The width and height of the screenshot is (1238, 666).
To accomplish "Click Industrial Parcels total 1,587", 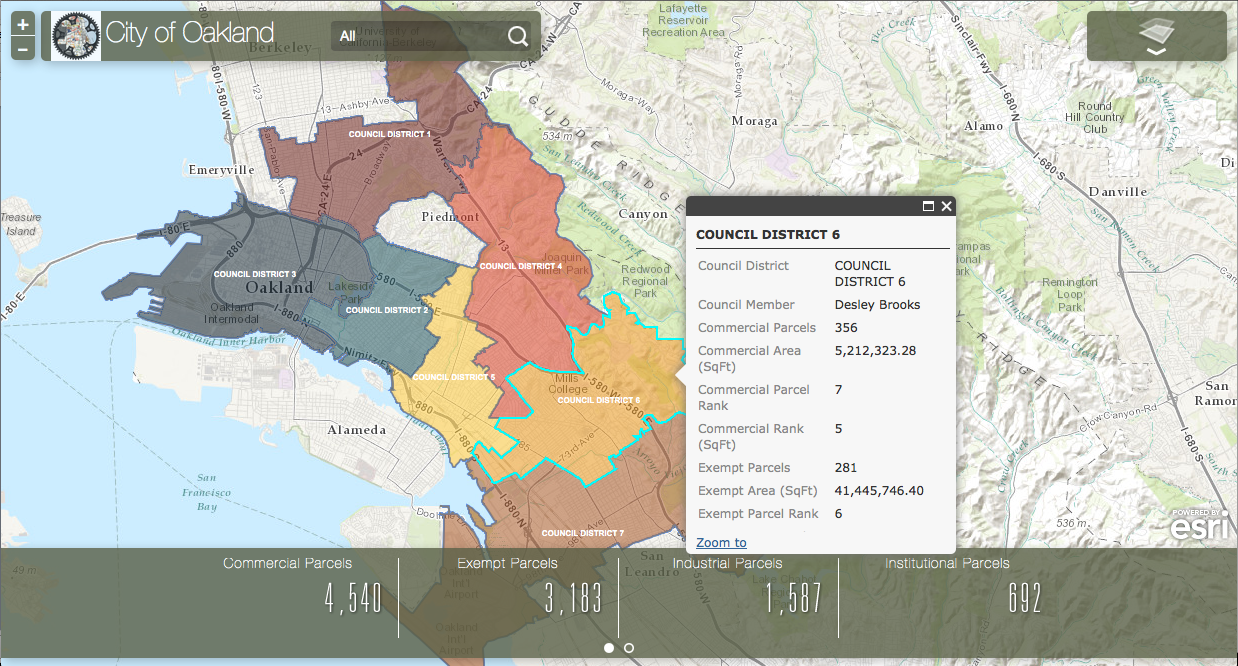I will click(x=794, y=599).
